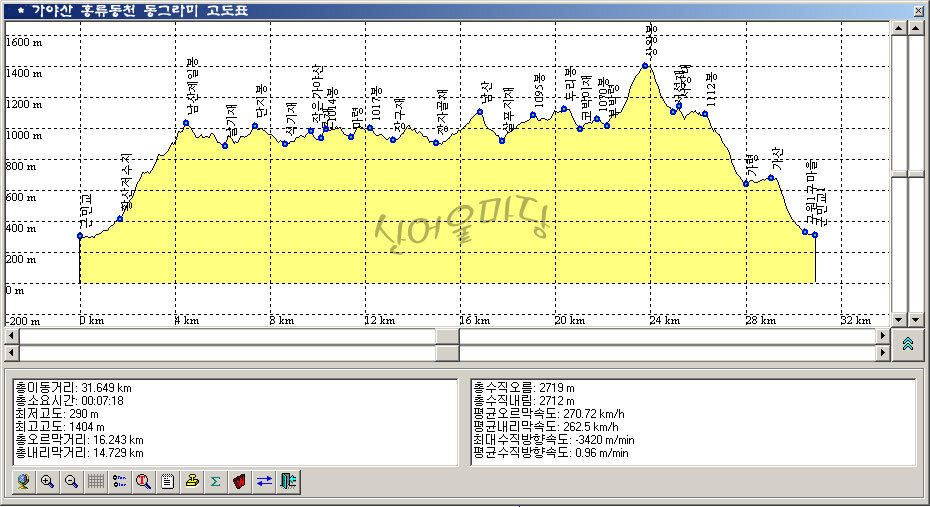This screenshot has width=930, height=507.
Task: Click the lowest altitude 290 m line
Action: click(x=57, y=414)
